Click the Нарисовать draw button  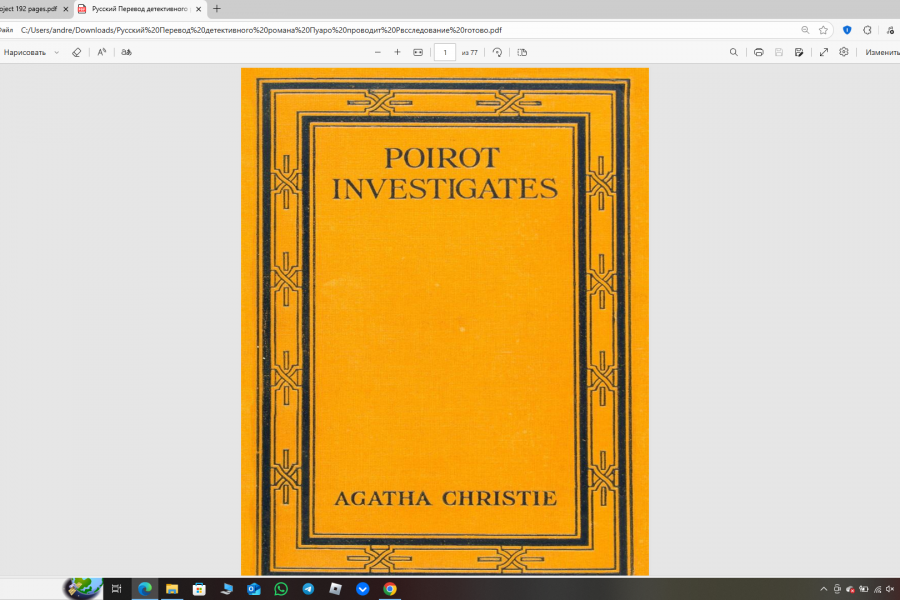click(x=25, y=52)
